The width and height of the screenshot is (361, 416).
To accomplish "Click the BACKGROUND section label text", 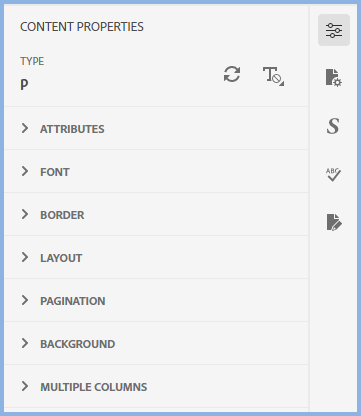I will (78, 344).
